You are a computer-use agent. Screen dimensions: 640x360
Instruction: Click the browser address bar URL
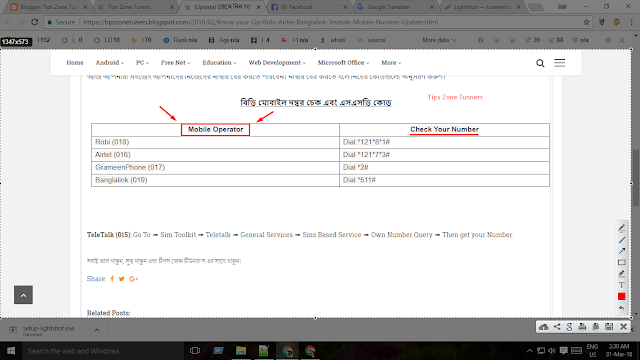click(261, 22)
